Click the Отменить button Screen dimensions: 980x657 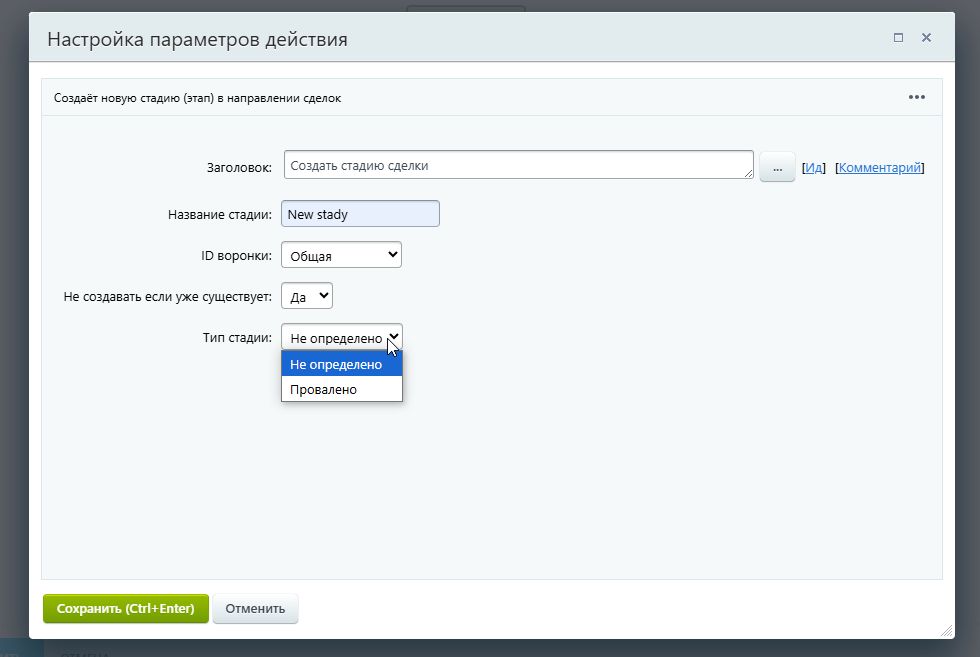[x=255, y=608]
